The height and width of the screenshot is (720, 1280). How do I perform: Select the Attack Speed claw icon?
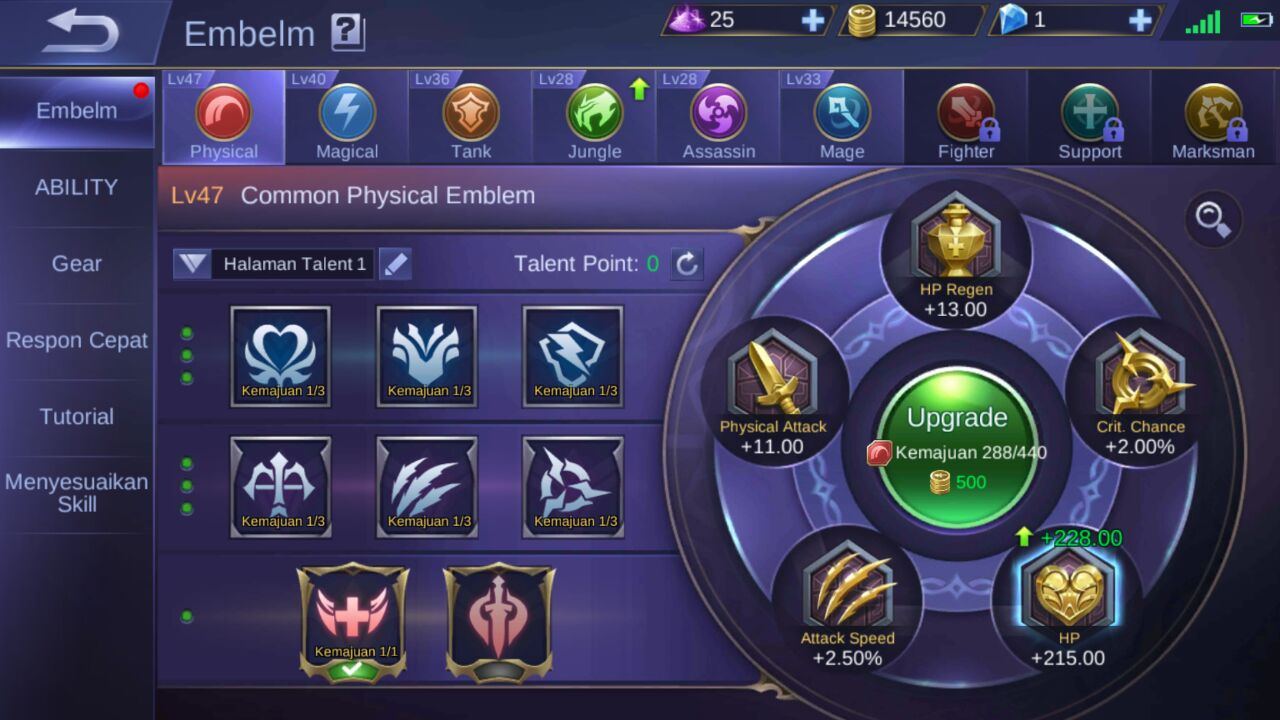point(848,584)
